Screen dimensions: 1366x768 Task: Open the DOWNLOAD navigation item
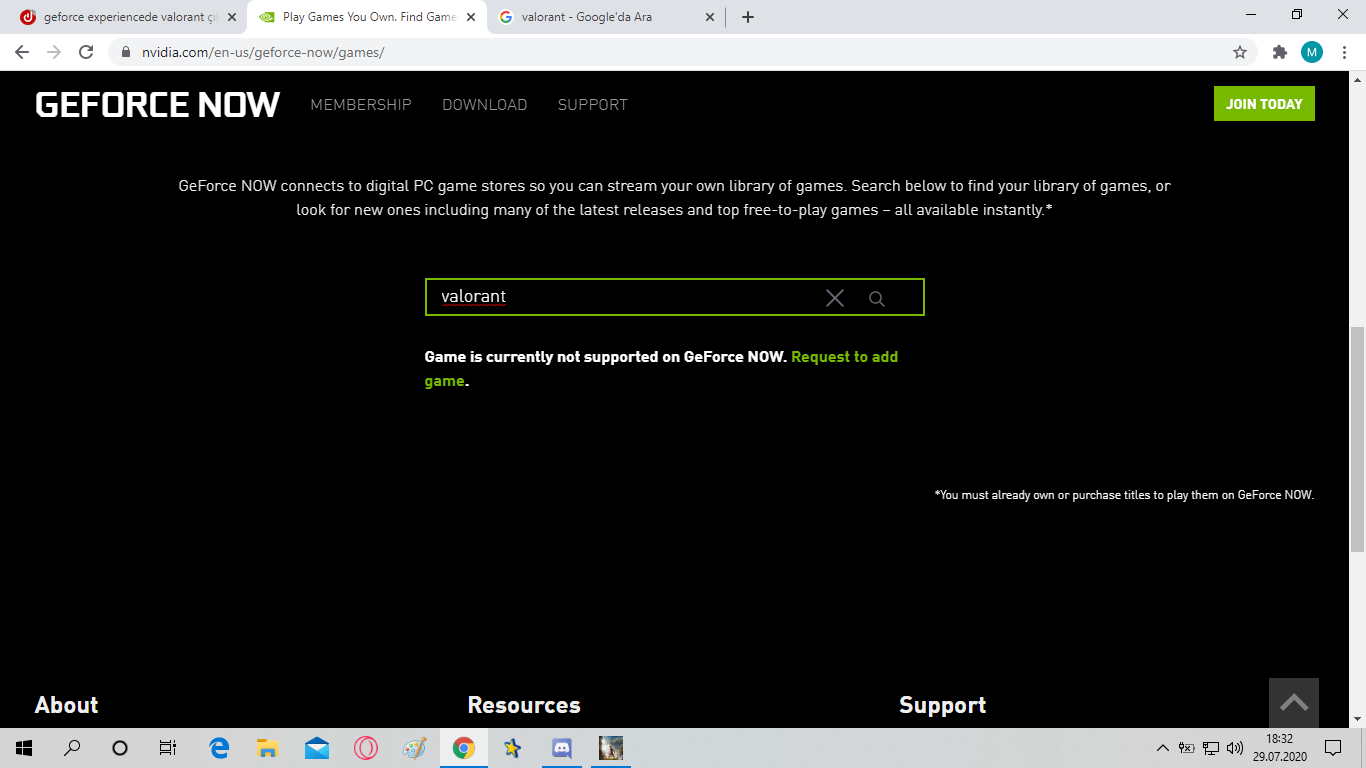click(485, 105)
